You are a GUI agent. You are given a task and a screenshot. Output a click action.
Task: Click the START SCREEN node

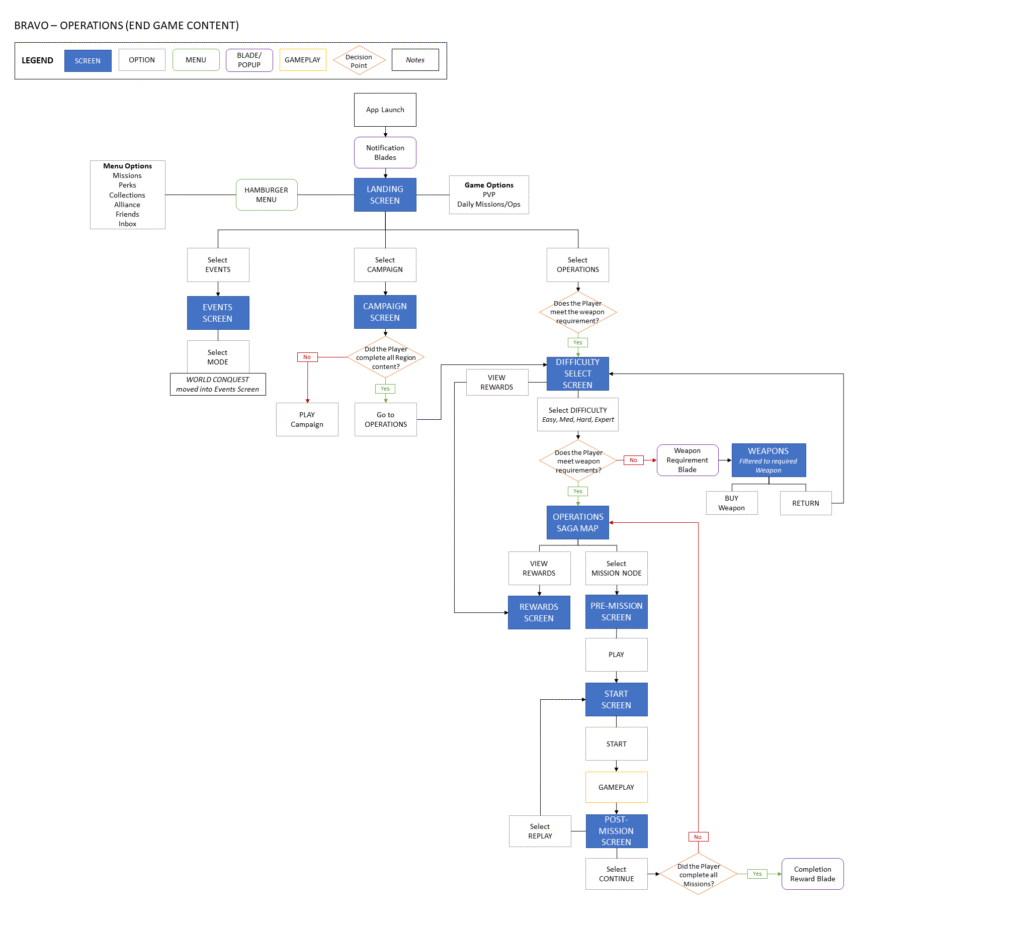(x=616, y=699)
